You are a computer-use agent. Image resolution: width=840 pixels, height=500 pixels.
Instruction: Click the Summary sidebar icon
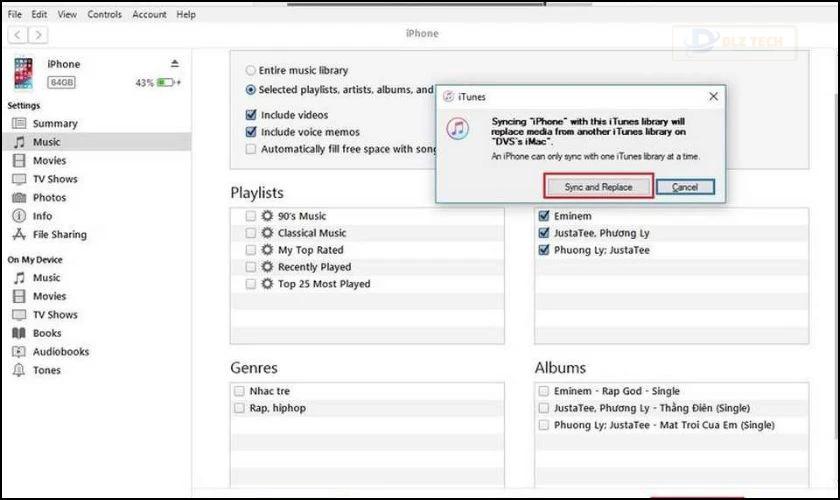point(19,124)
